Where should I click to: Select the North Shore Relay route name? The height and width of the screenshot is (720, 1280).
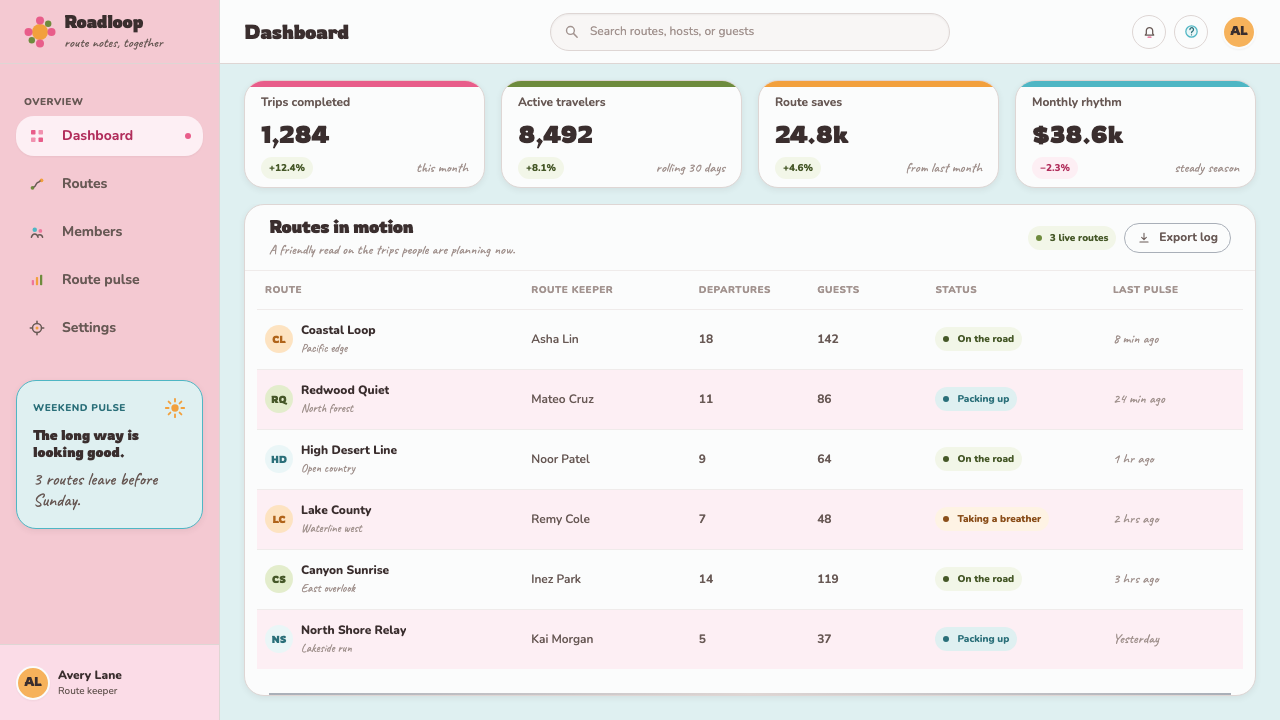(x=353, y=630)
